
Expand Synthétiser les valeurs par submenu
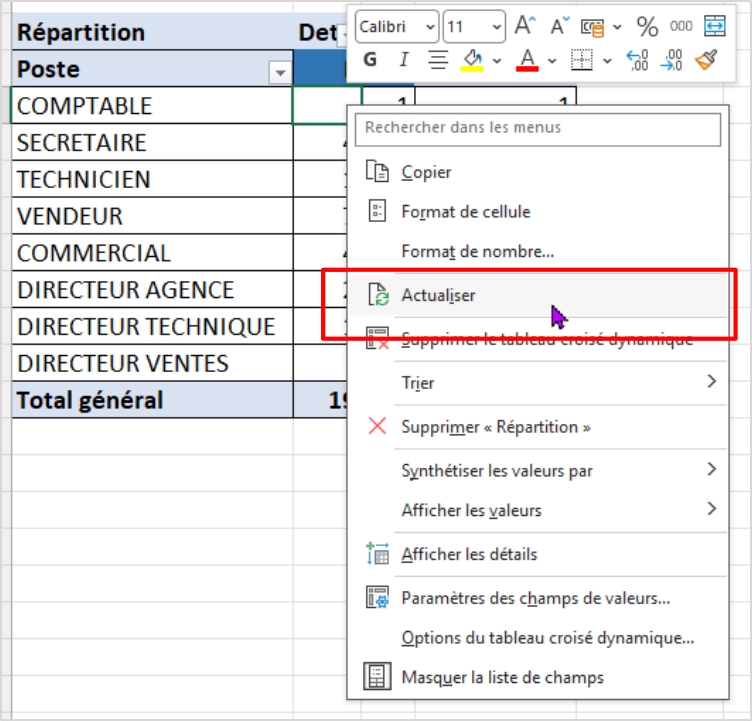pyautogui.click(x=538, y=471)
